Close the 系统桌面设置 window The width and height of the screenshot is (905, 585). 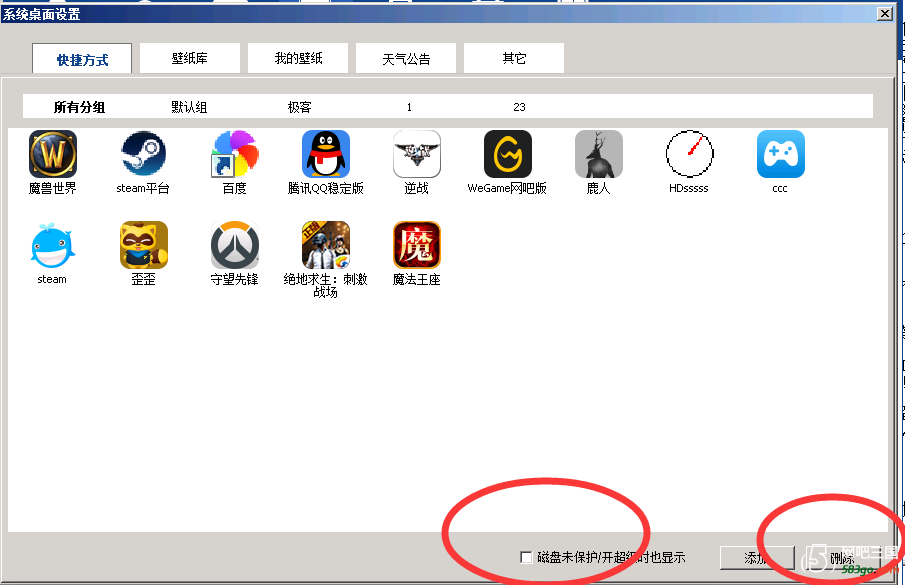click(884, 13)
